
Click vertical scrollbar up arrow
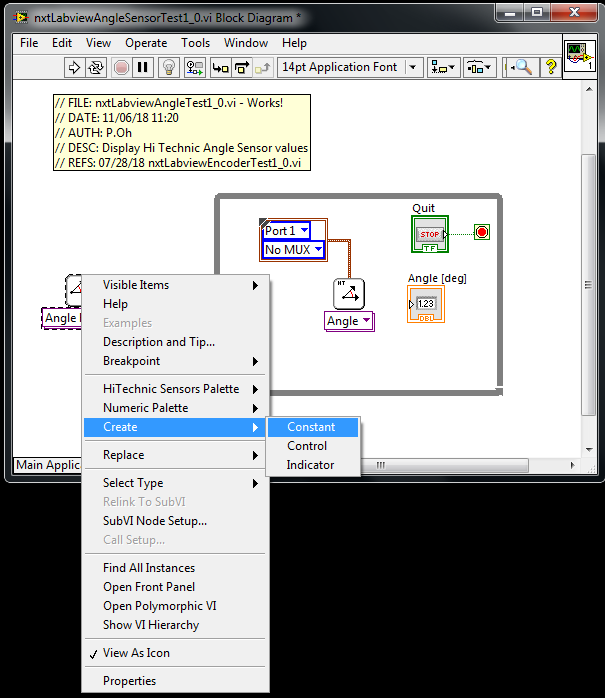(589, 89)
